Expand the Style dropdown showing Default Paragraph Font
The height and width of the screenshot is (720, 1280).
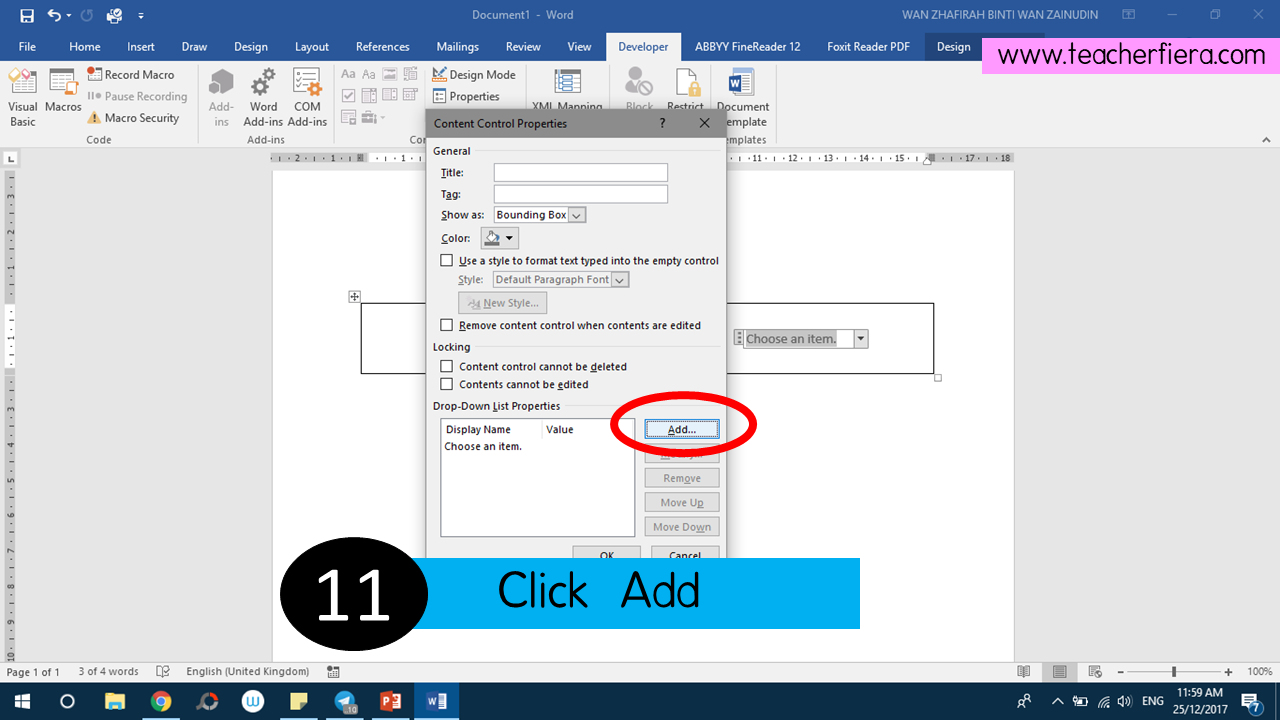click(621, 279)
